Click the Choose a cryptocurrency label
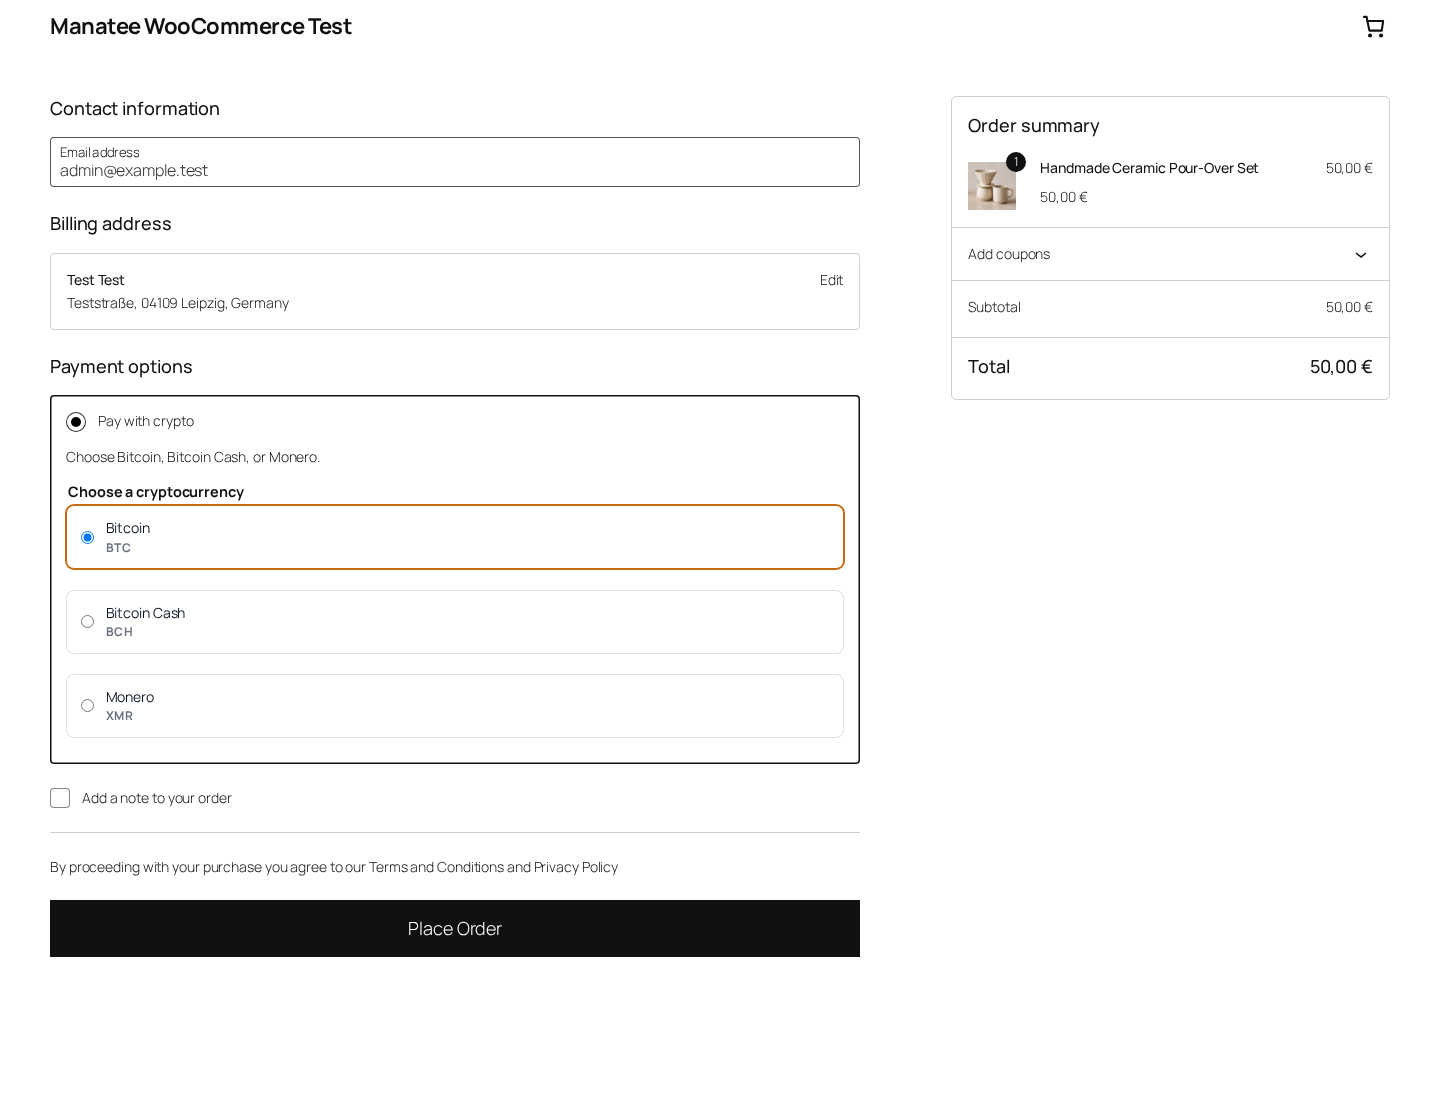Screen dimensions: 1440x1100 [156, 492]
